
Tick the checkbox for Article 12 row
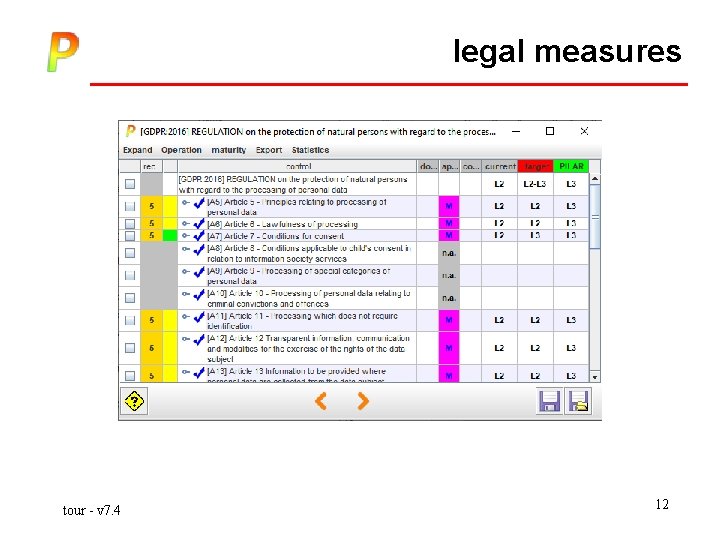coord(130,348)
